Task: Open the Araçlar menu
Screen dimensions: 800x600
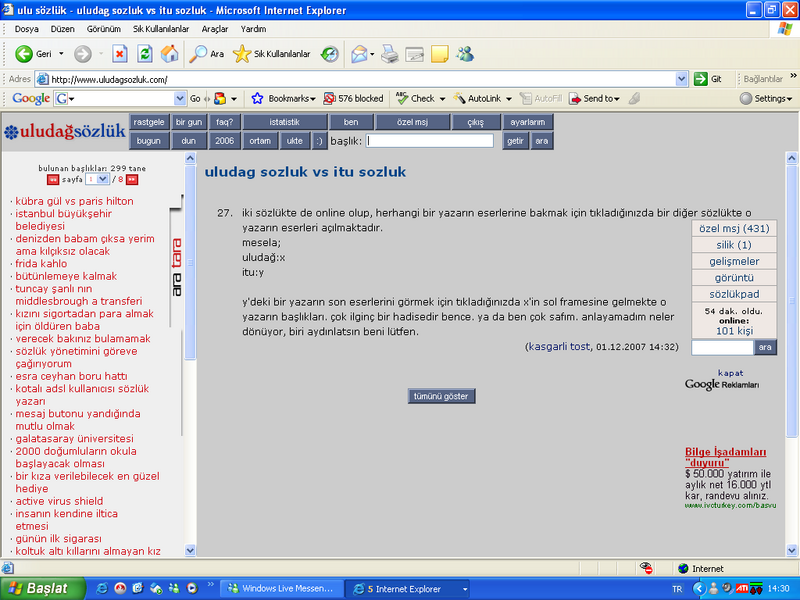Action: click(x=214, y=29)
